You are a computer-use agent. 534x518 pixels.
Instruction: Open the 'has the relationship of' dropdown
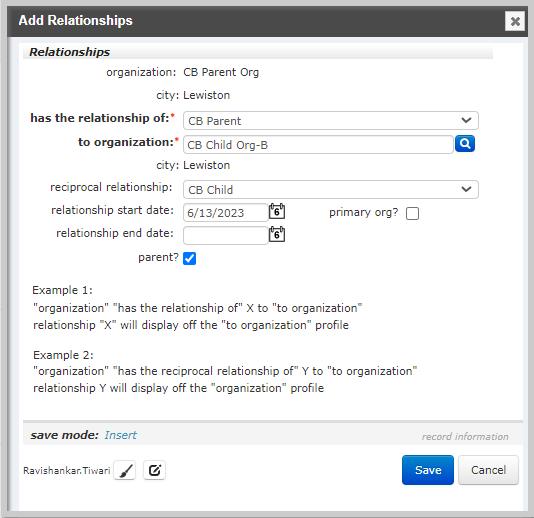pos(331,121)
